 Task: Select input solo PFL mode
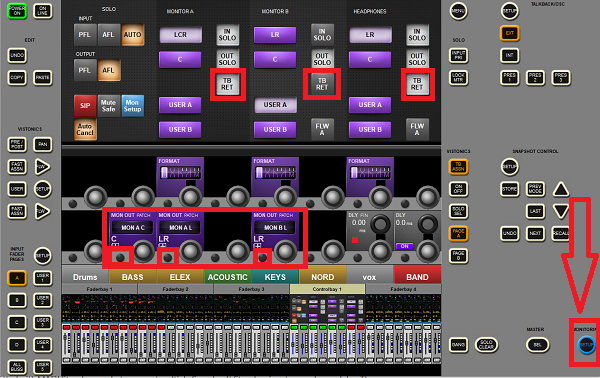pyautogui.click(x=85, y=34)
